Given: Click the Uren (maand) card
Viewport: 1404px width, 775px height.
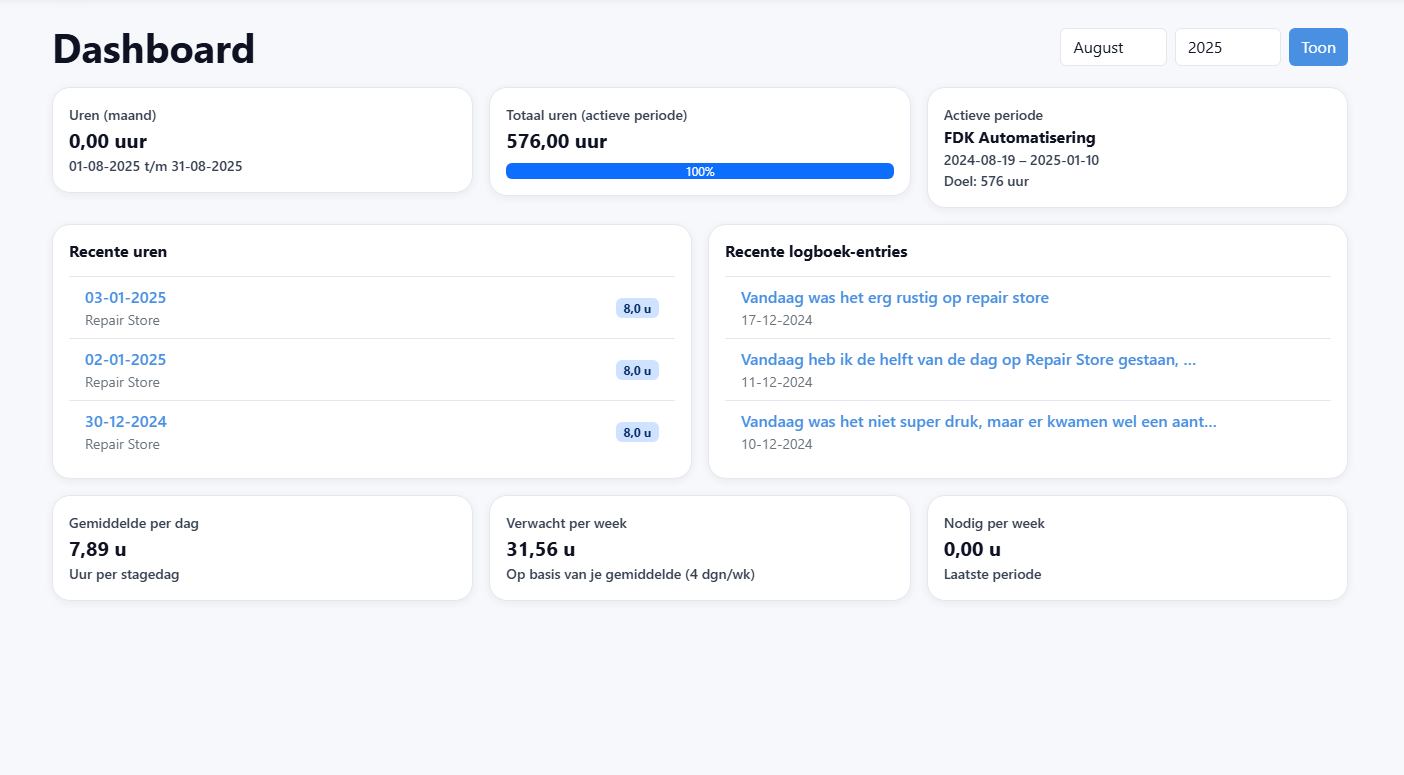Looking at the screenshot, I should [262, 140].
